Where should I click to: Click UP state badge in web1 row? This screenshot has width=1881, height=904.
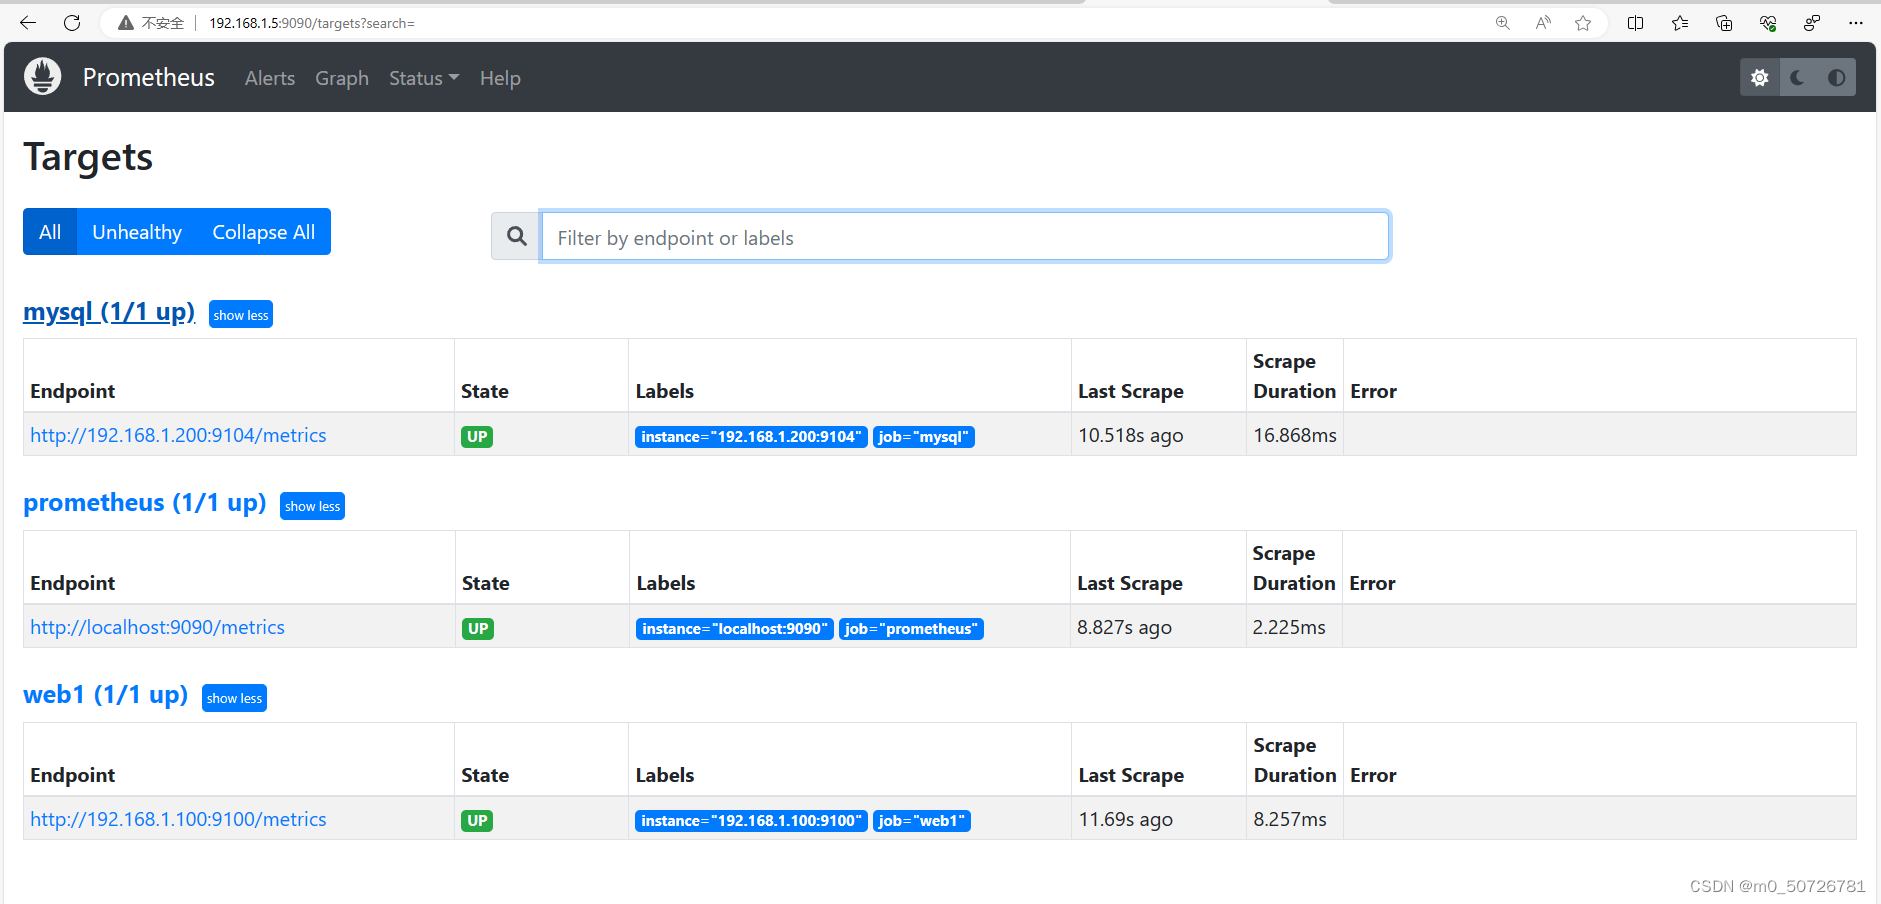tap(477, 821)
